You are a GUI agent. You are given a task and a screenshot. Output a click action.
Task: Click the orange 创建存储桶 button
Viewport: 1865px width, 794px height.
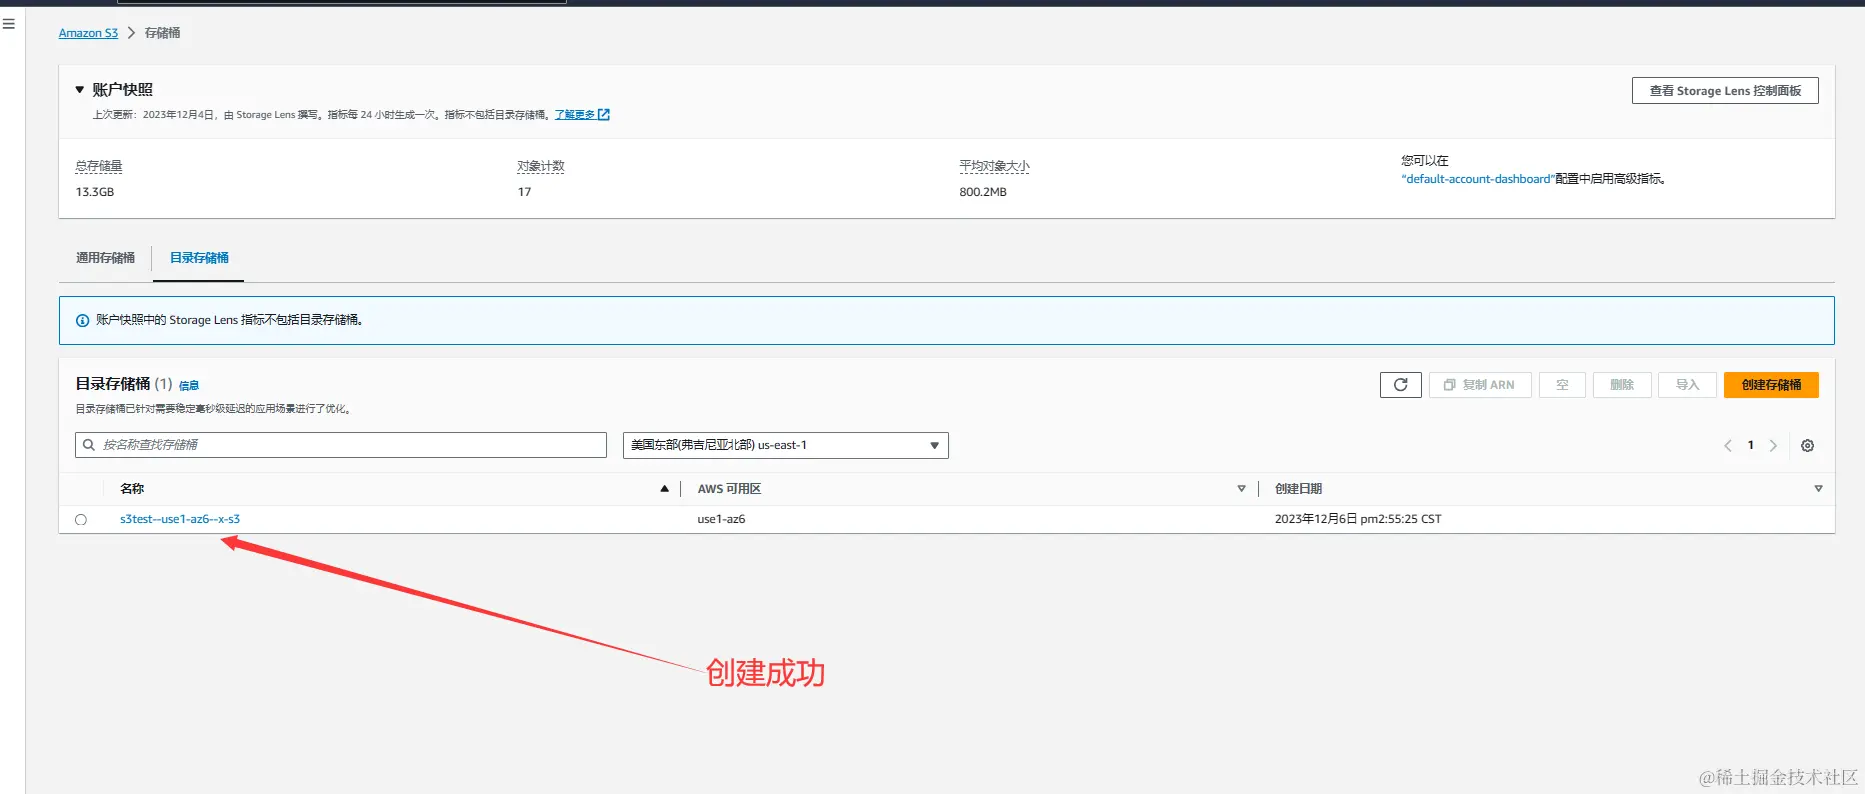click(x=1771, y=385)
